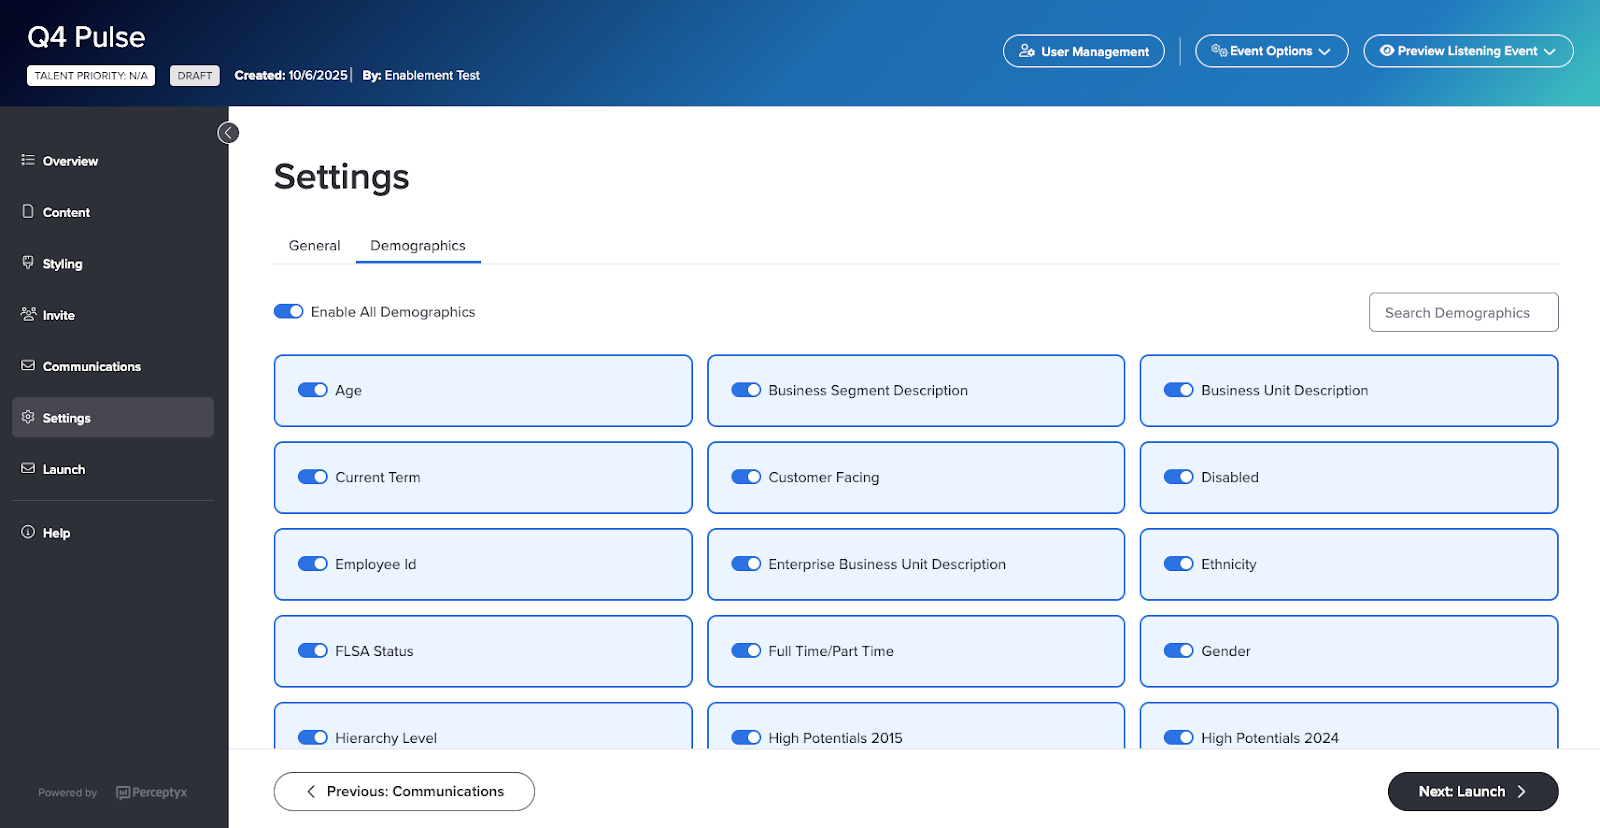Click the Perceptyx logo in the footer
Image resolution: width=1600 pixels, height=828 pixels.
click(x=152, y=792)
